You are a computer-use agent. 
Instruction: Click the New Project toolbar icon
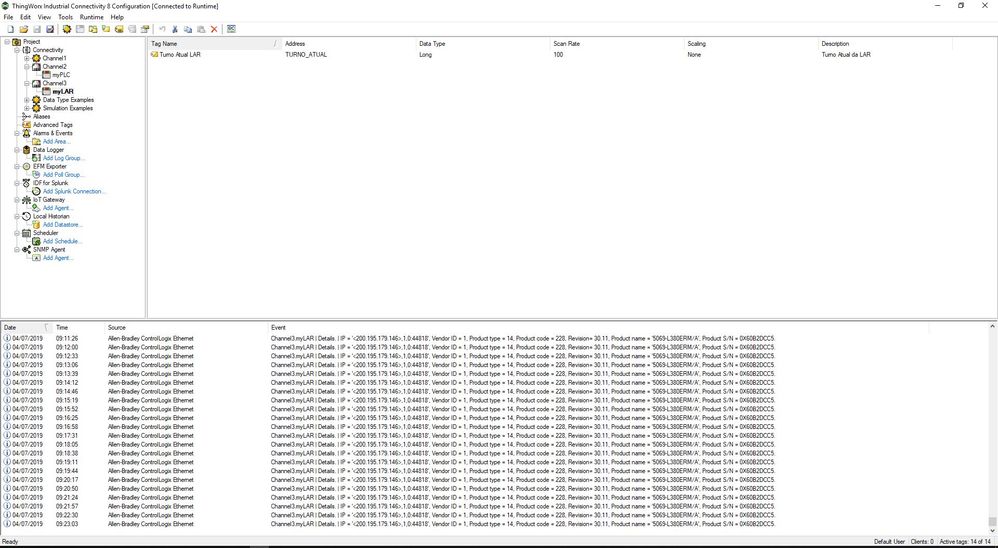tap(10, 29)
